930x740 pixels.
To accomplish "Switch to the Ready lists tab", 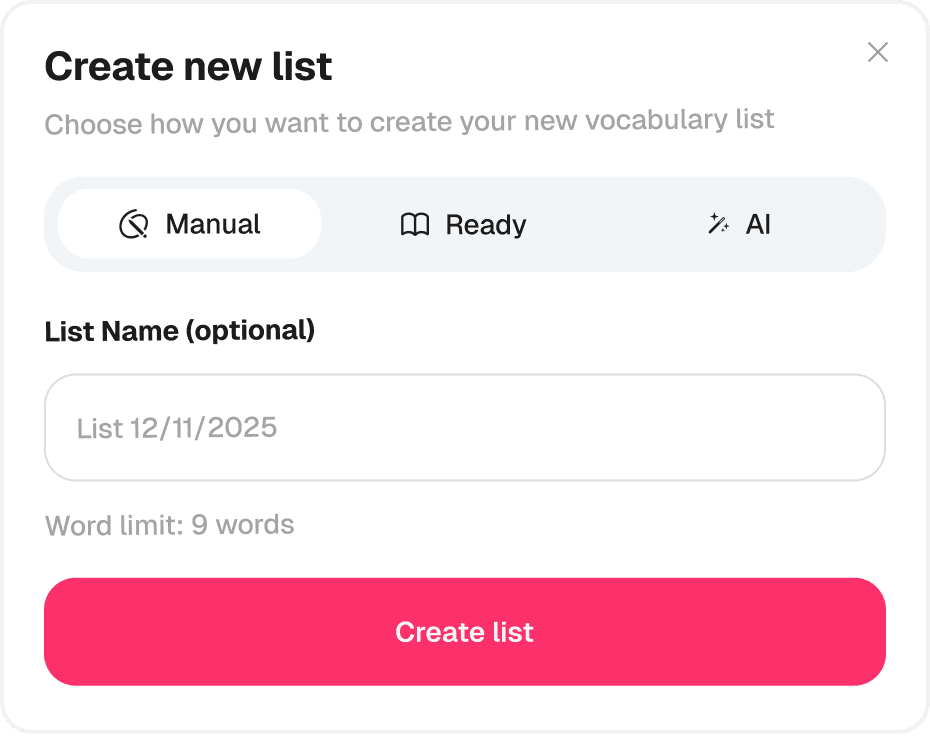I will click(464, 224).
